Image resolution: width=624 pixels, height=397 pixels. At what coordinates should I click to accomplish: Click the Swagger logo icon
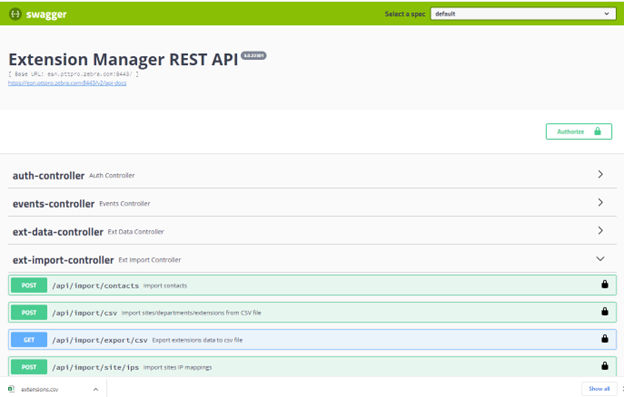click(15, 14)
